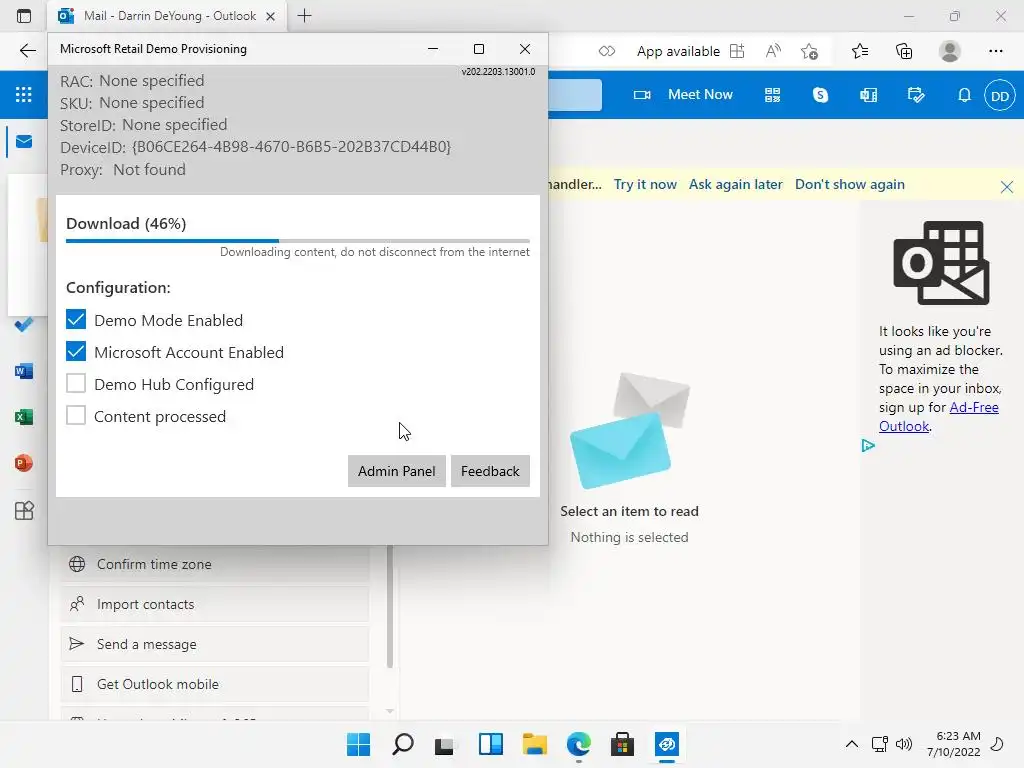Open the My Day calendar-check icon
Screen dimensions: 1024x768
[x=916, y=95]
